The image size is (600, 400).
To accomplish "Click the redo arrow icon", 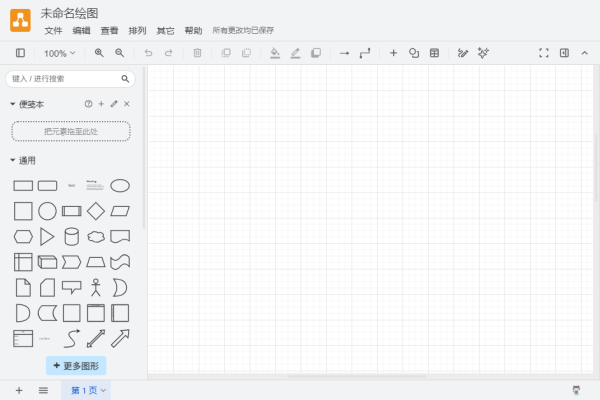I will click(x=168, y=53).
